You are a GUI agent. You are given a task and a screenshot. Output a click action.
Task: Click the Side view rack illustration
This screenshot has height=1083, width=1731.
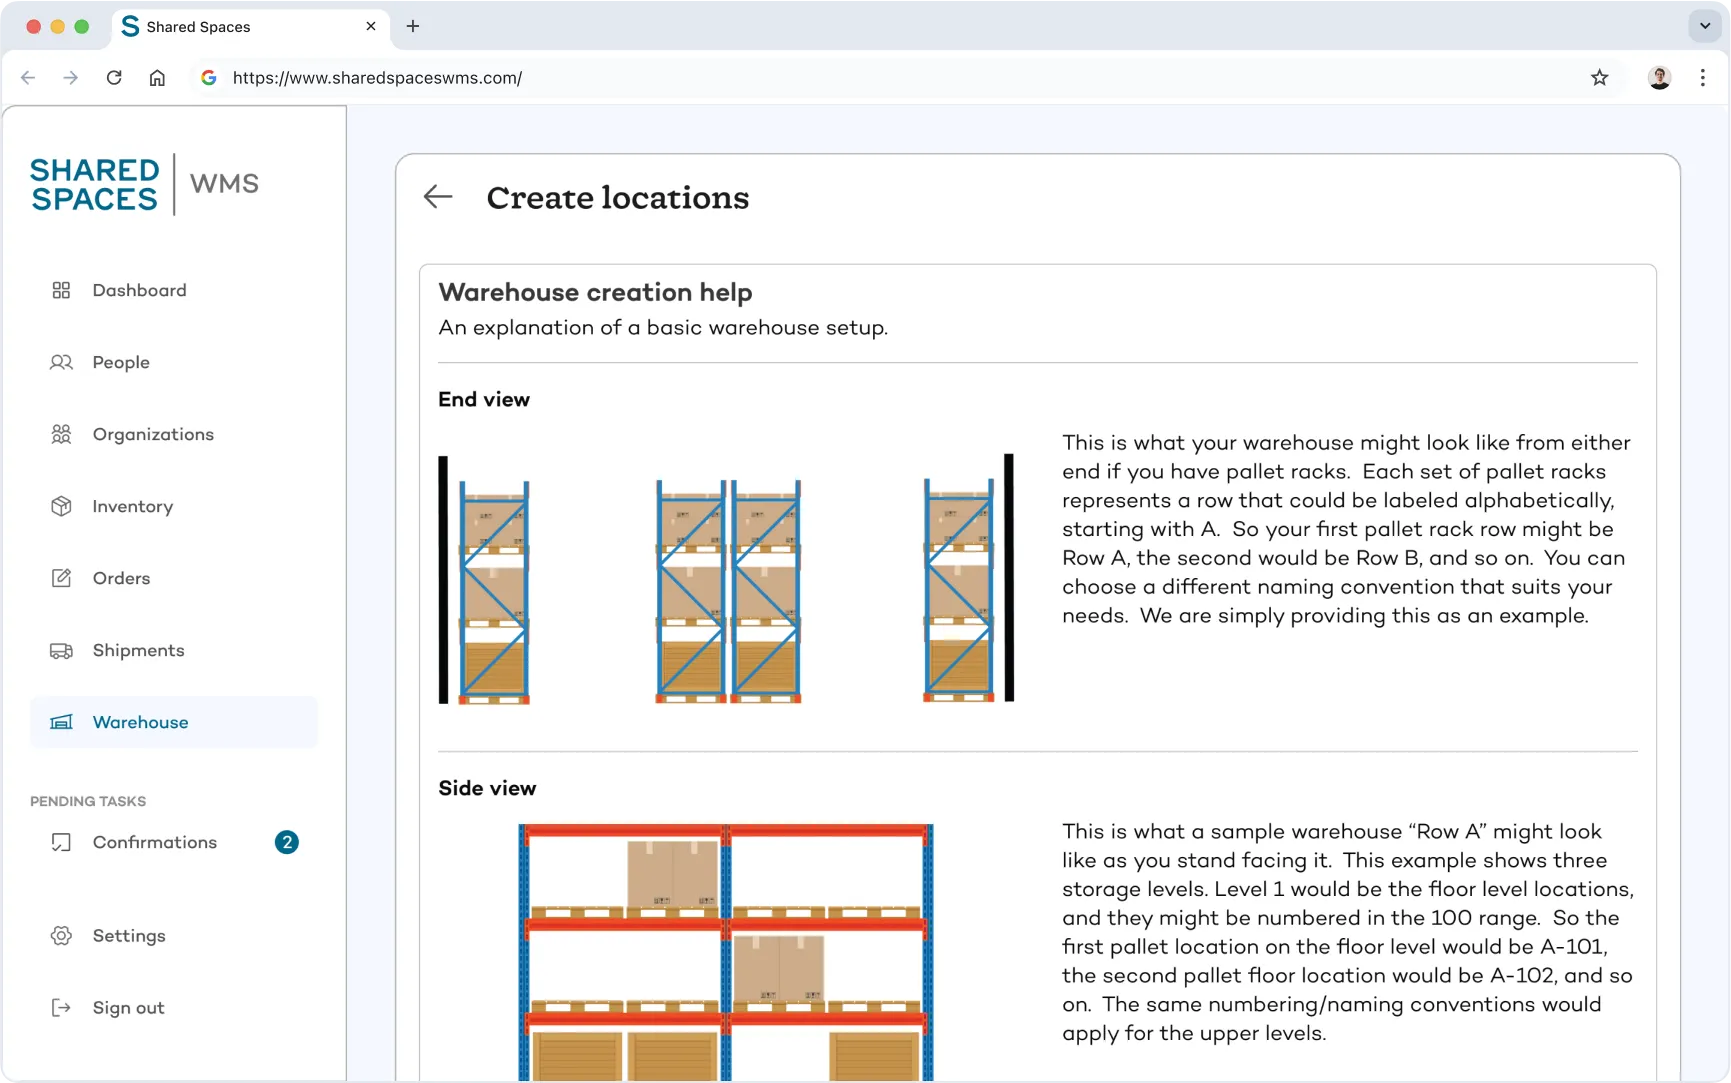[726, 952]
